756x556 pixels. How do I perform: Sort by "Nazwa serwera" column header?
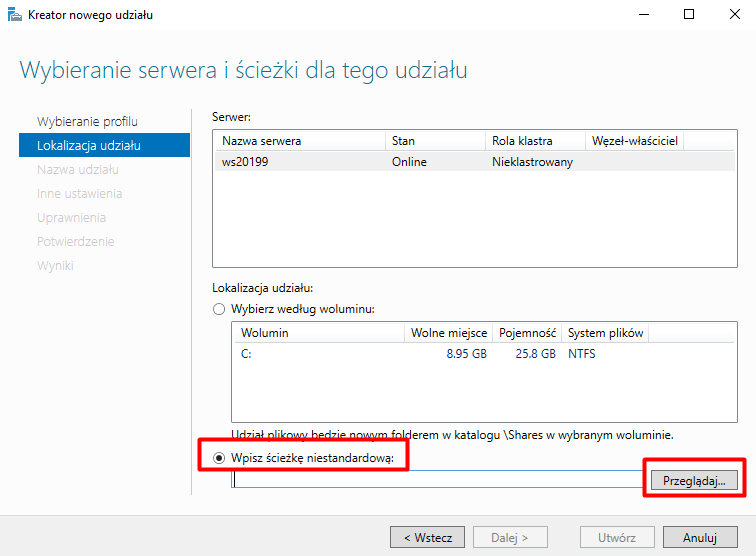click(262, 141)
